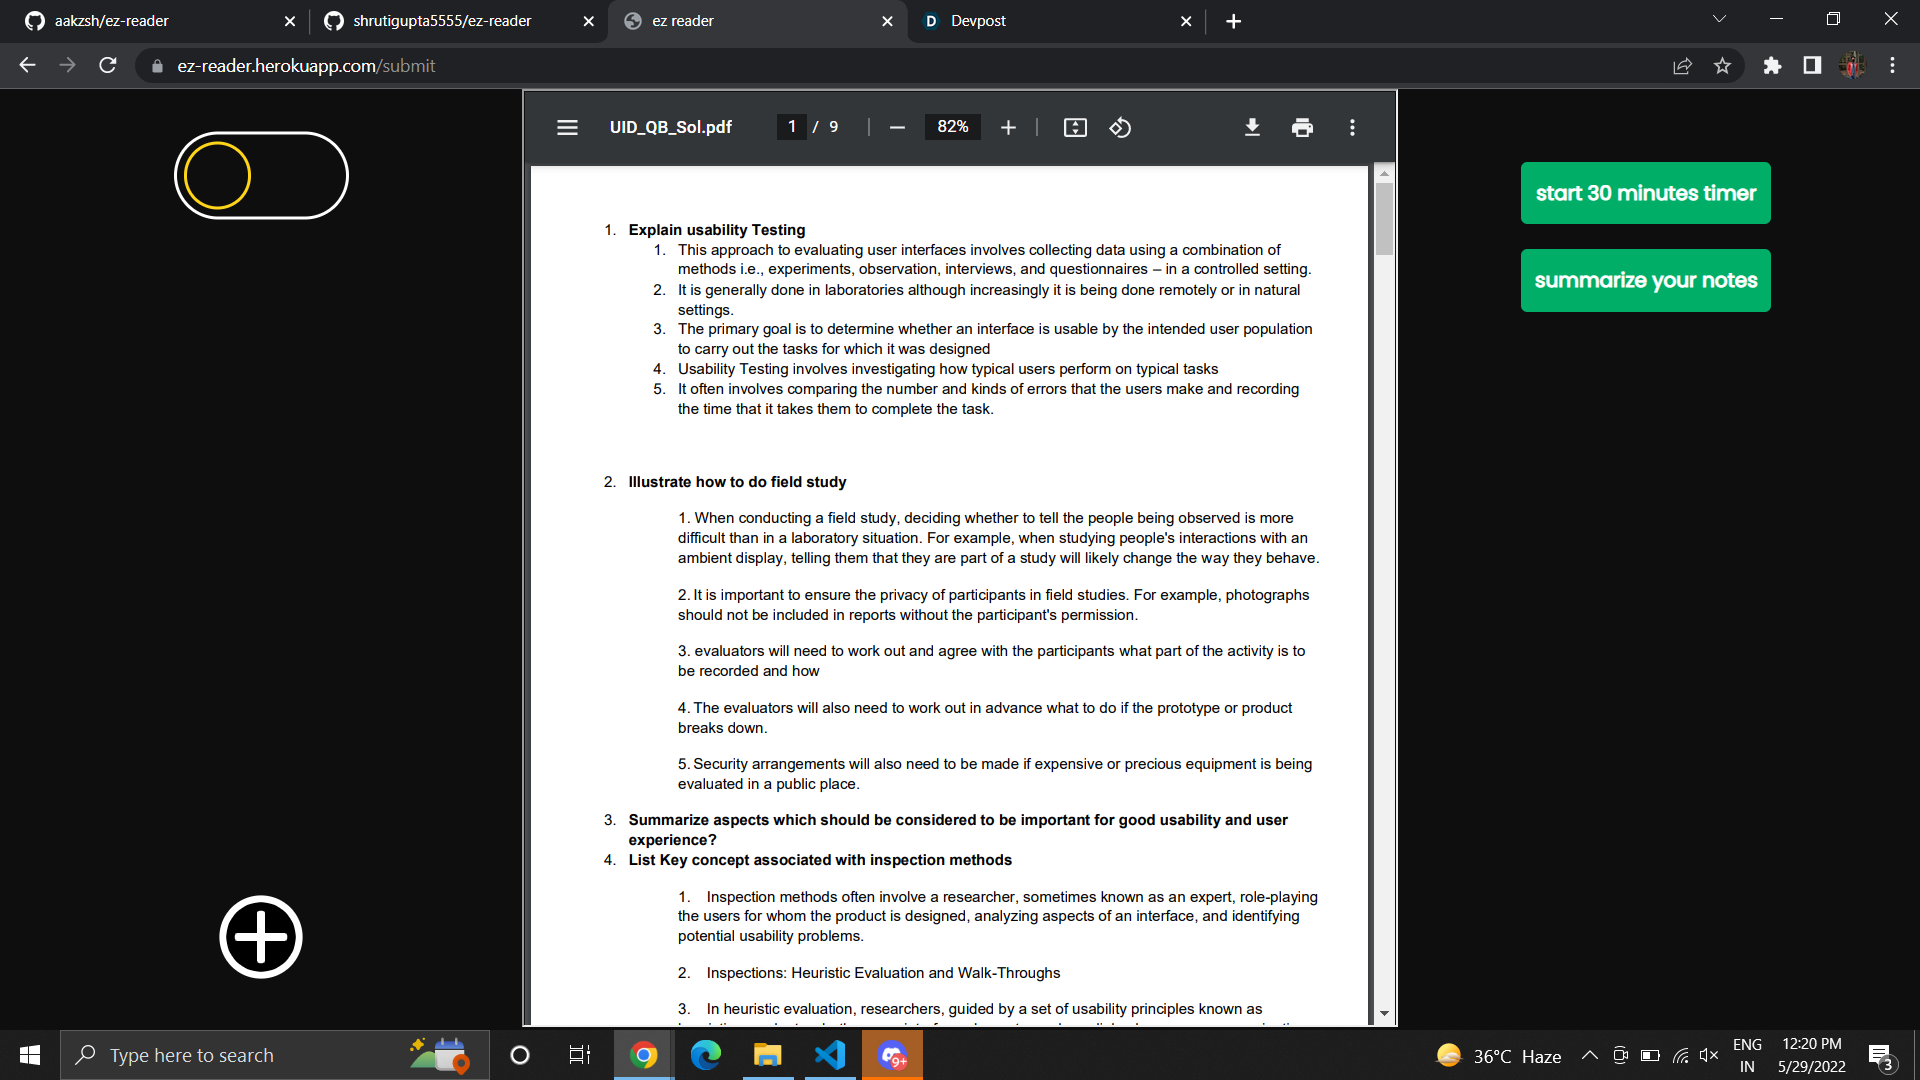Rotate the PDF counterclockwise

[1120, 127]
